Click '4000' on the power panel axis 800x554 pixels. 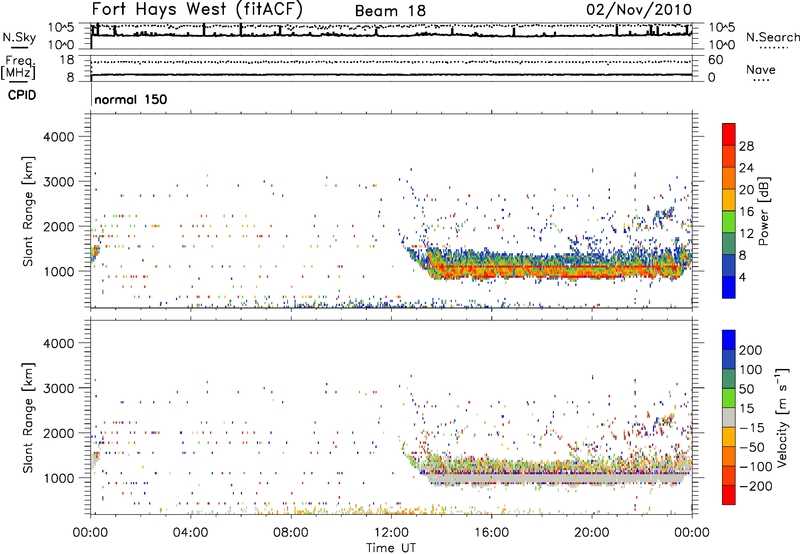pyautogui.click(x=59, y=137)
